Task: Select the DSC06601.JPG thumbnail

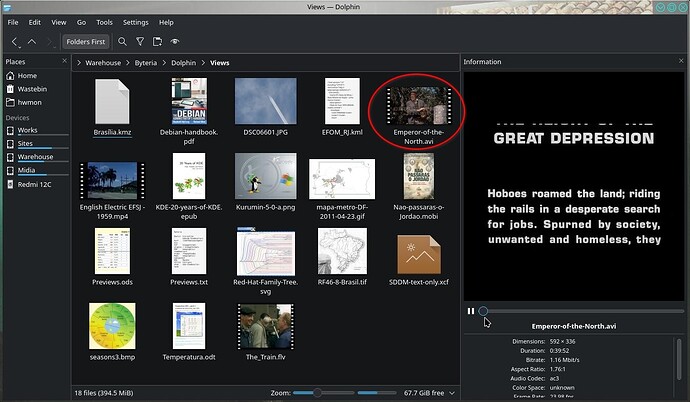Action: pyautogui.click(x=265, y=101)
